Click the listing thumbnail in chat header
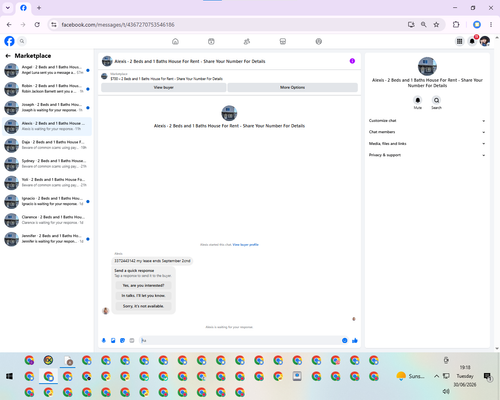The width and height of the screenshot is (500, 400). (x=107, y=61)
